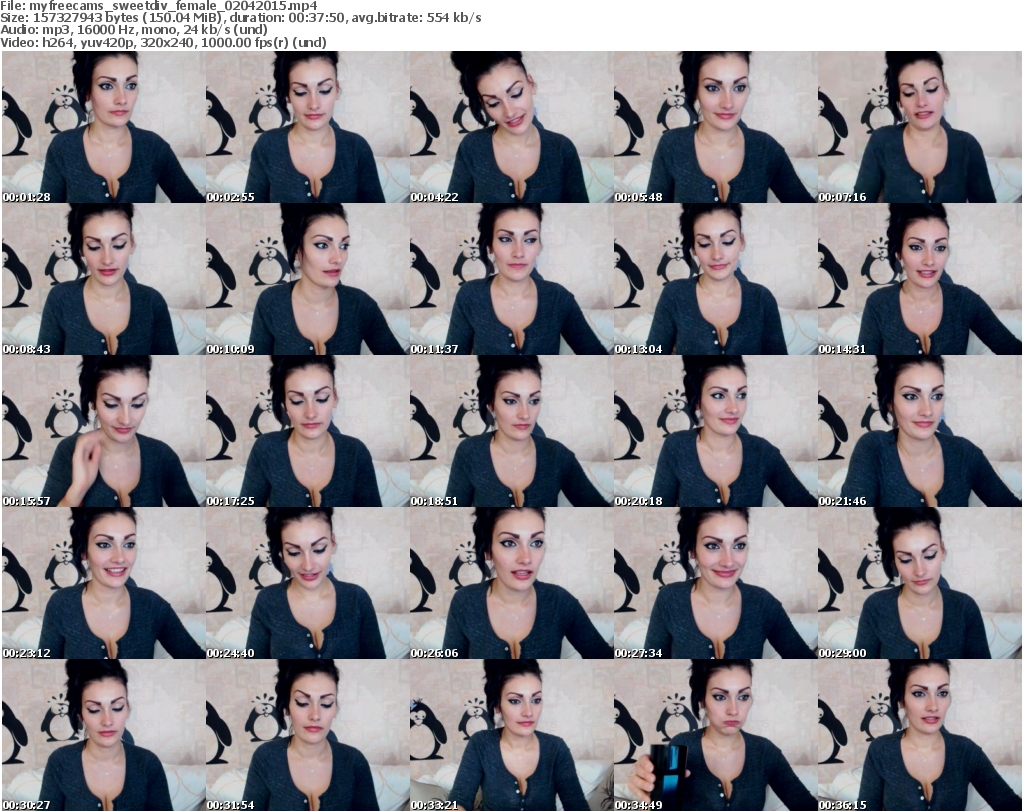1024x811 pixels.
Task: Click the File name header line
Action: (159, 6)
